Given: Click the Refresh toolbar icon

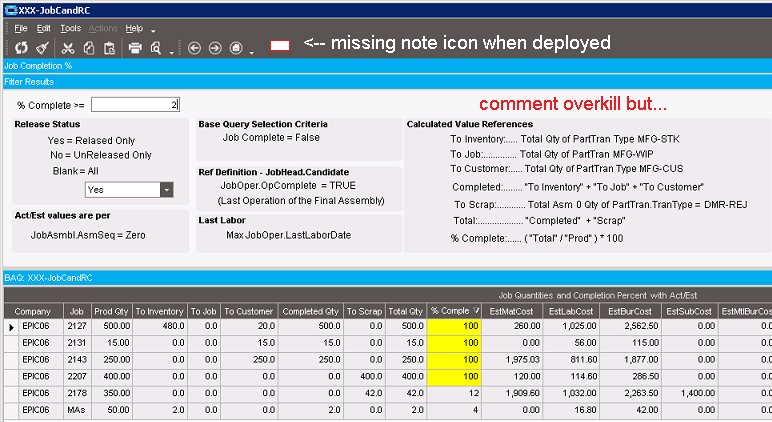Looking at the screenshot, I should [21, 48].
